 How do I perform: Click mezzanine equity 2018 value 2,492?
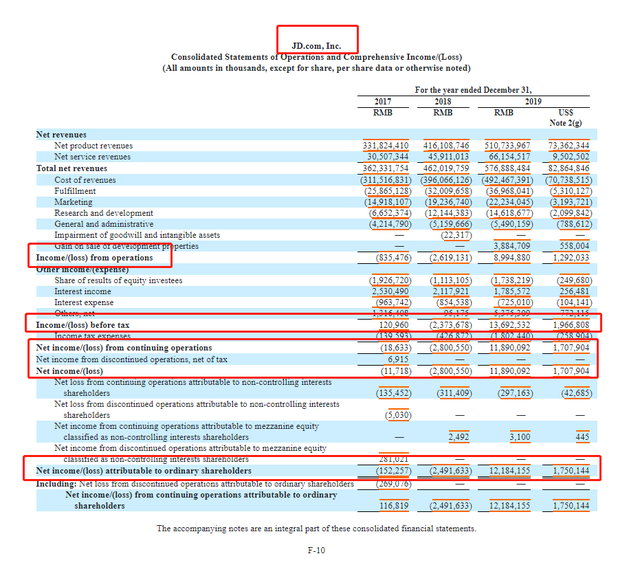pos(459,437)
